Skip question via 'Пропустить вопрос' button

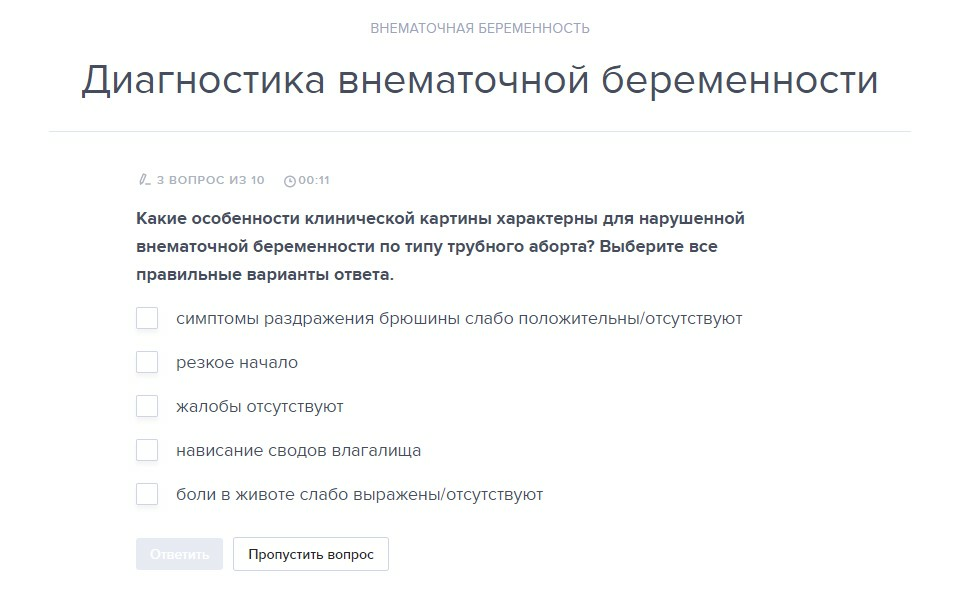coord(311,554)
